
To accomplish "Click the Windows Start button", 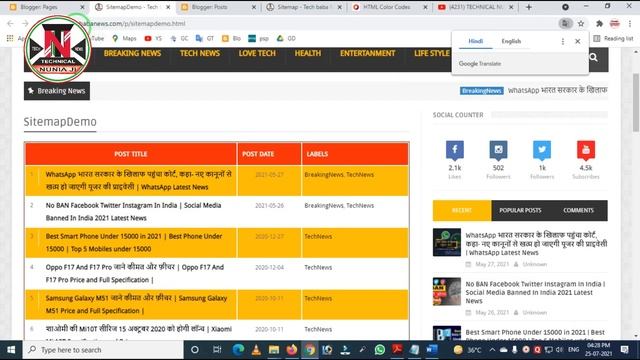I will [x=11, y=350].
